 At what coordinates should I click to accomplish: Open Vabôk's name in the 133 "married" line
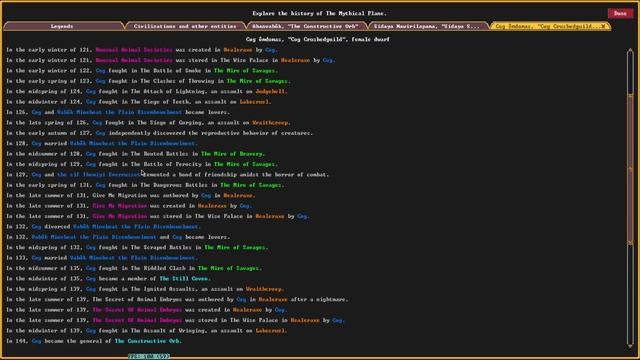133,258
